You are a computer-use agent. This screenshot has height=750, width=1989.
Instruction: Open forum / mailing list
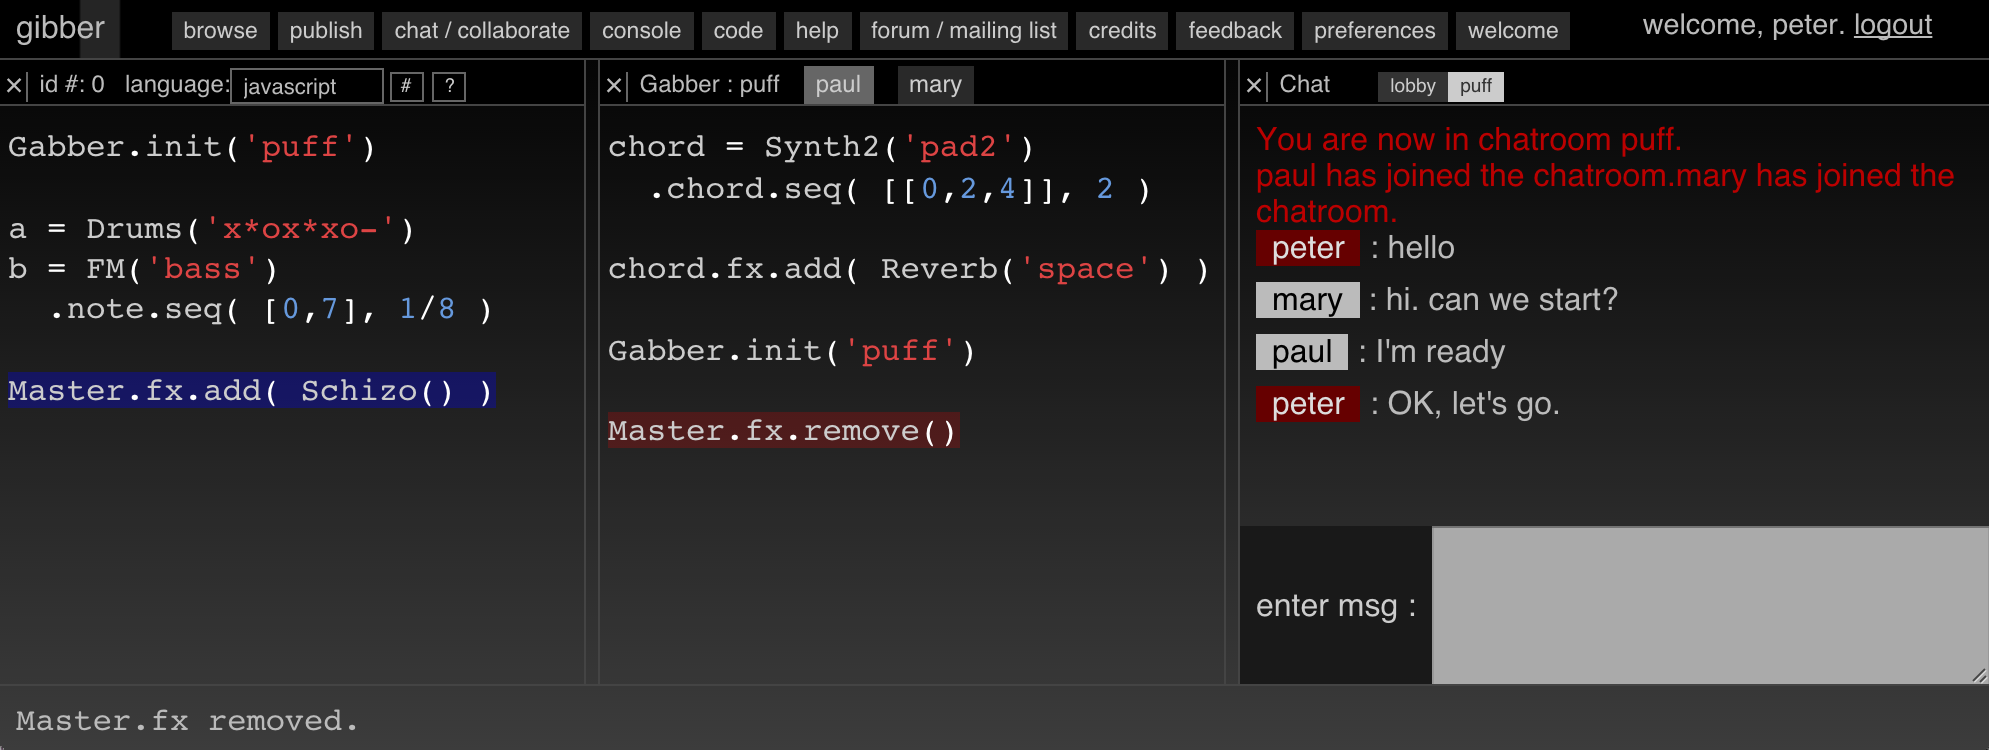(x=963, y=31)
